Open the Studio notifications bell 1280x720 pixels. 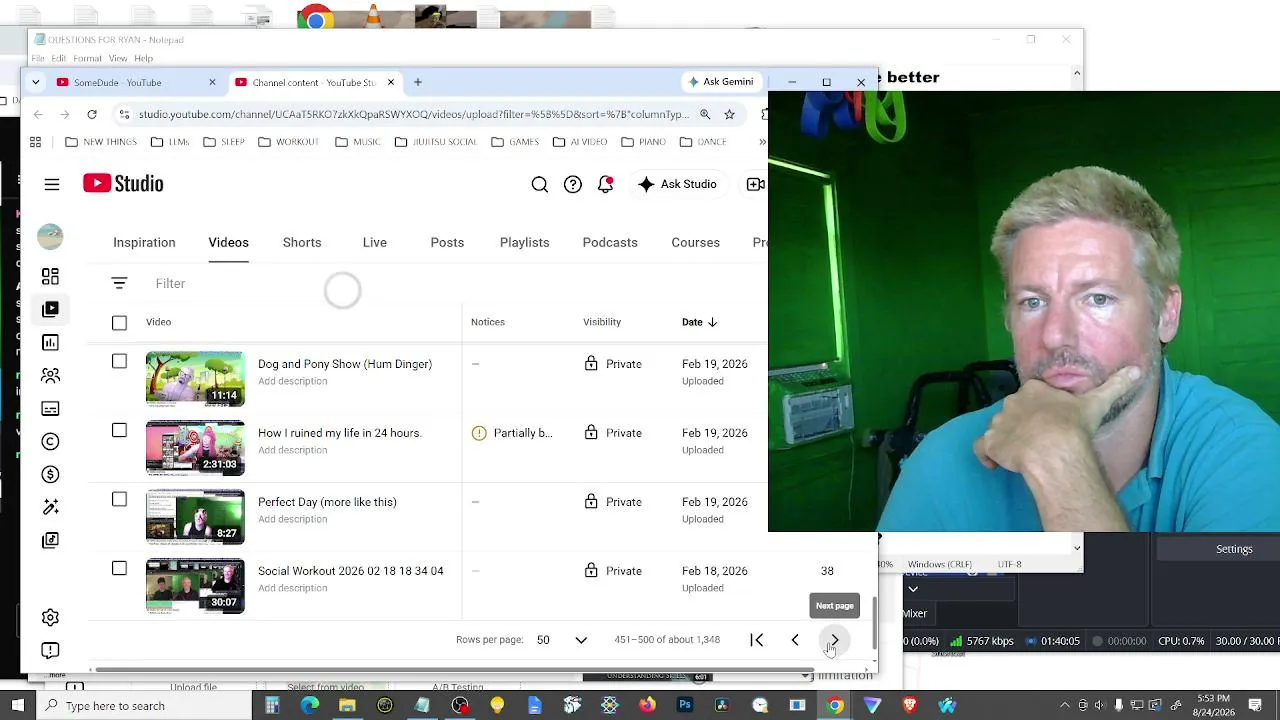click(605, 184)
